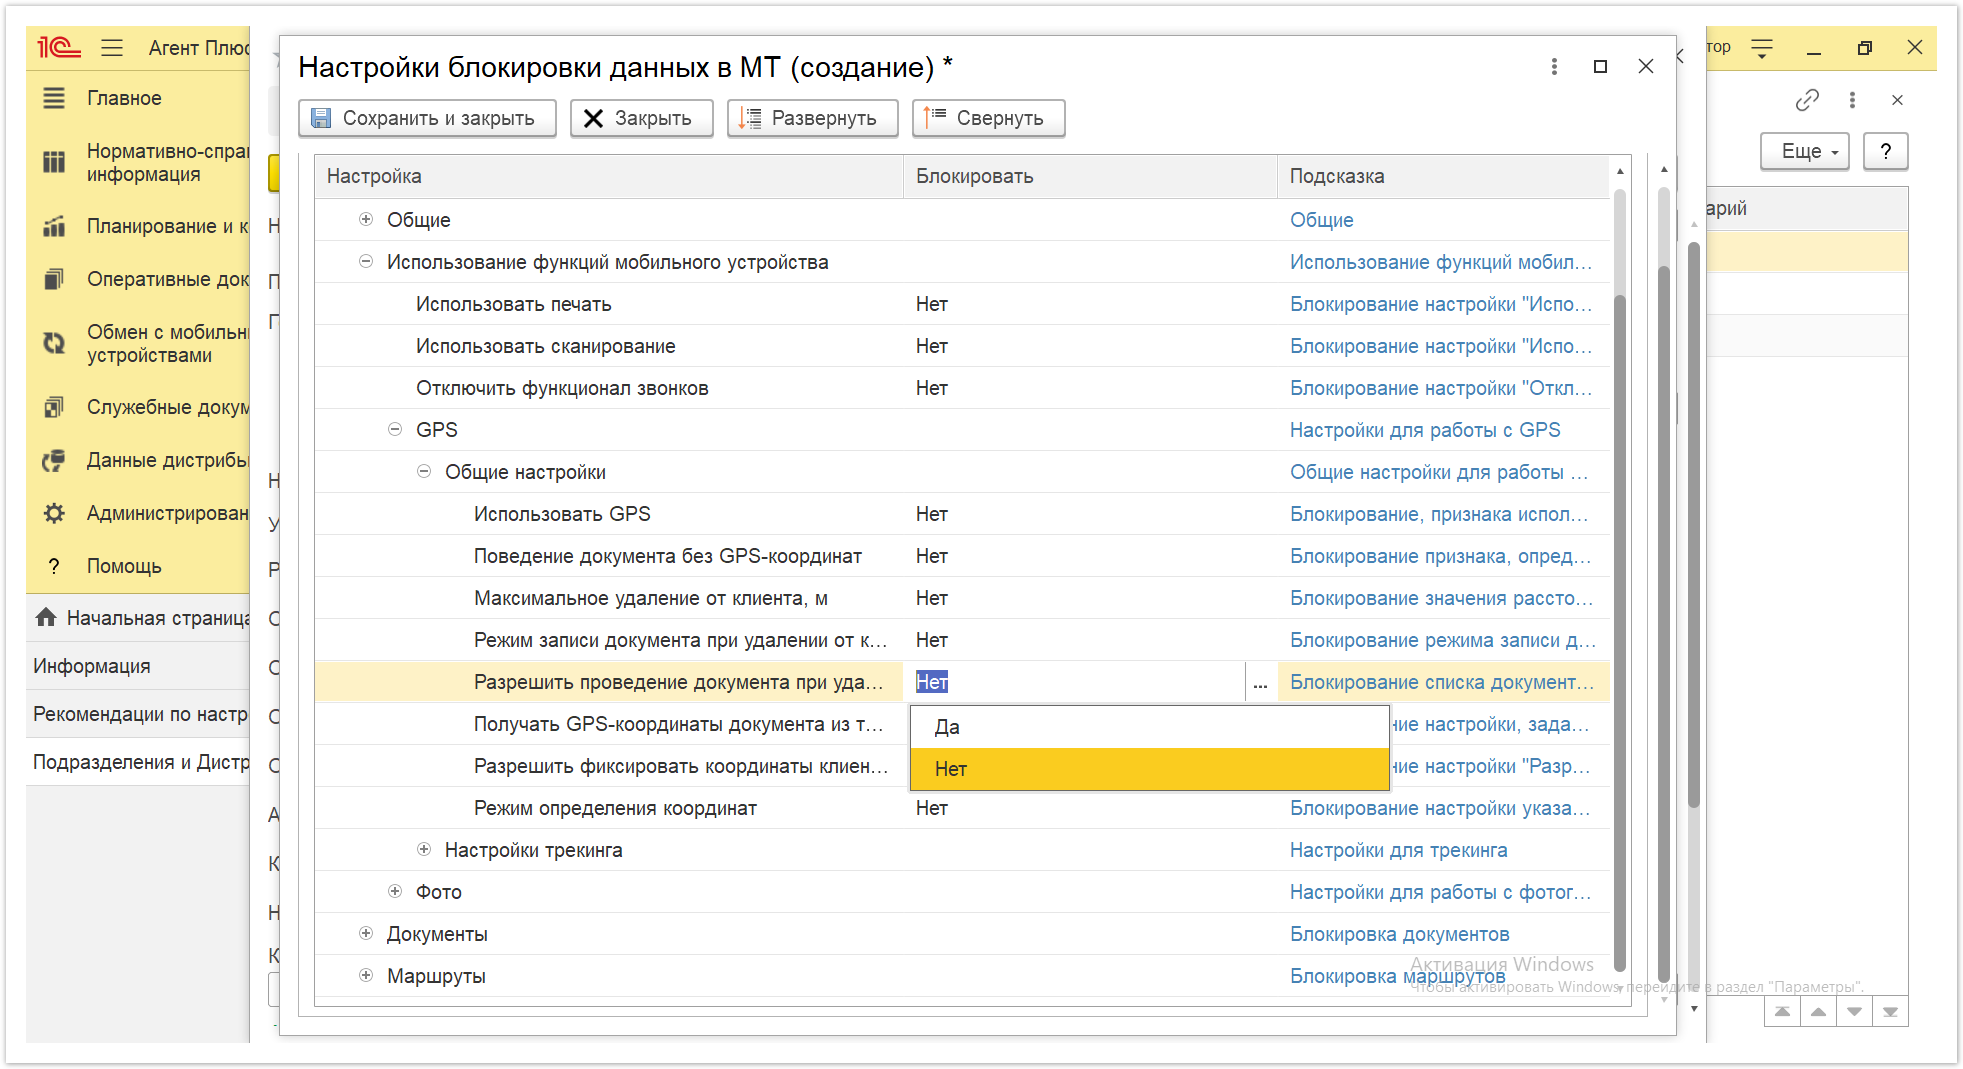Click the Настройка column header
This screenshot has width=1963, height=1069.
[x=609, y=176]
